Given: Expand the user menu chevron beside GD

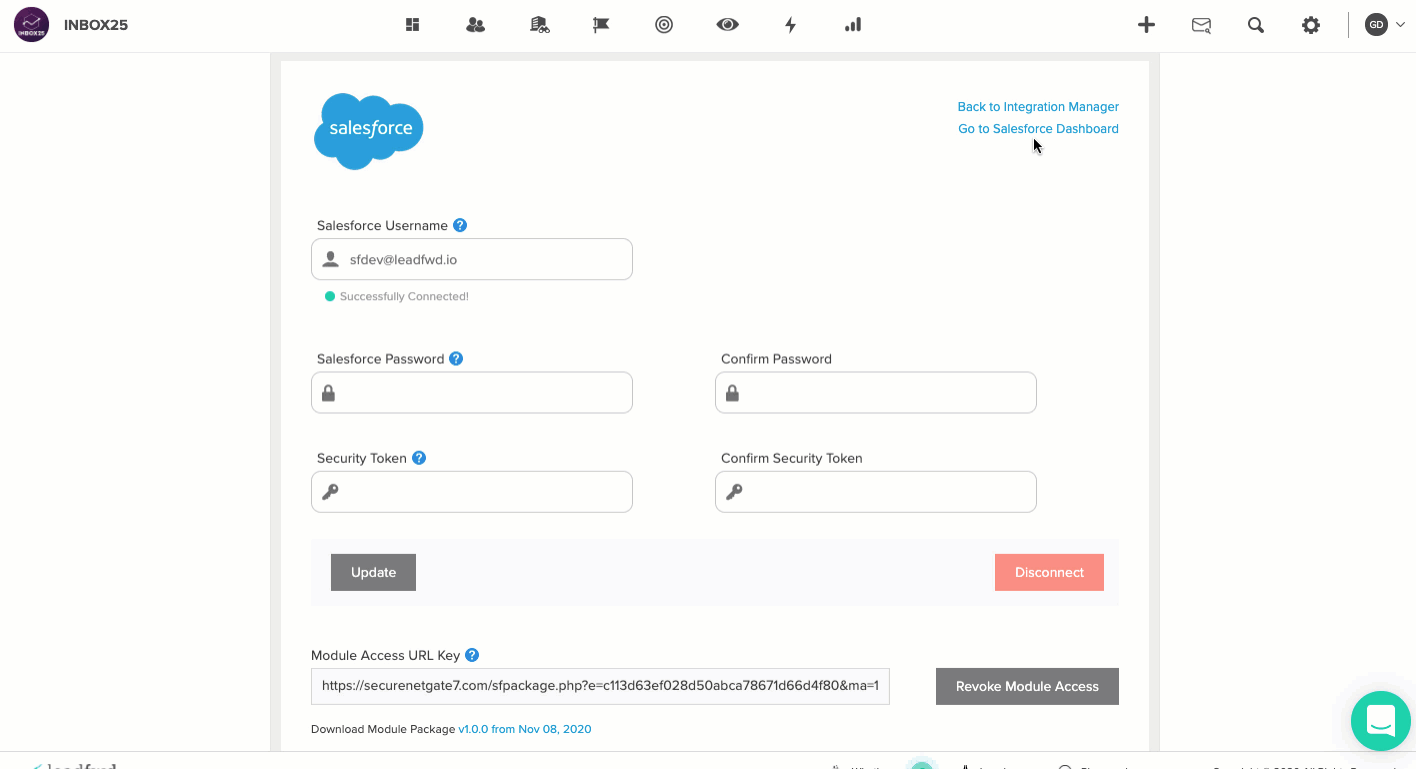Looking at the screenshot, I should [x=1400, y=25].
